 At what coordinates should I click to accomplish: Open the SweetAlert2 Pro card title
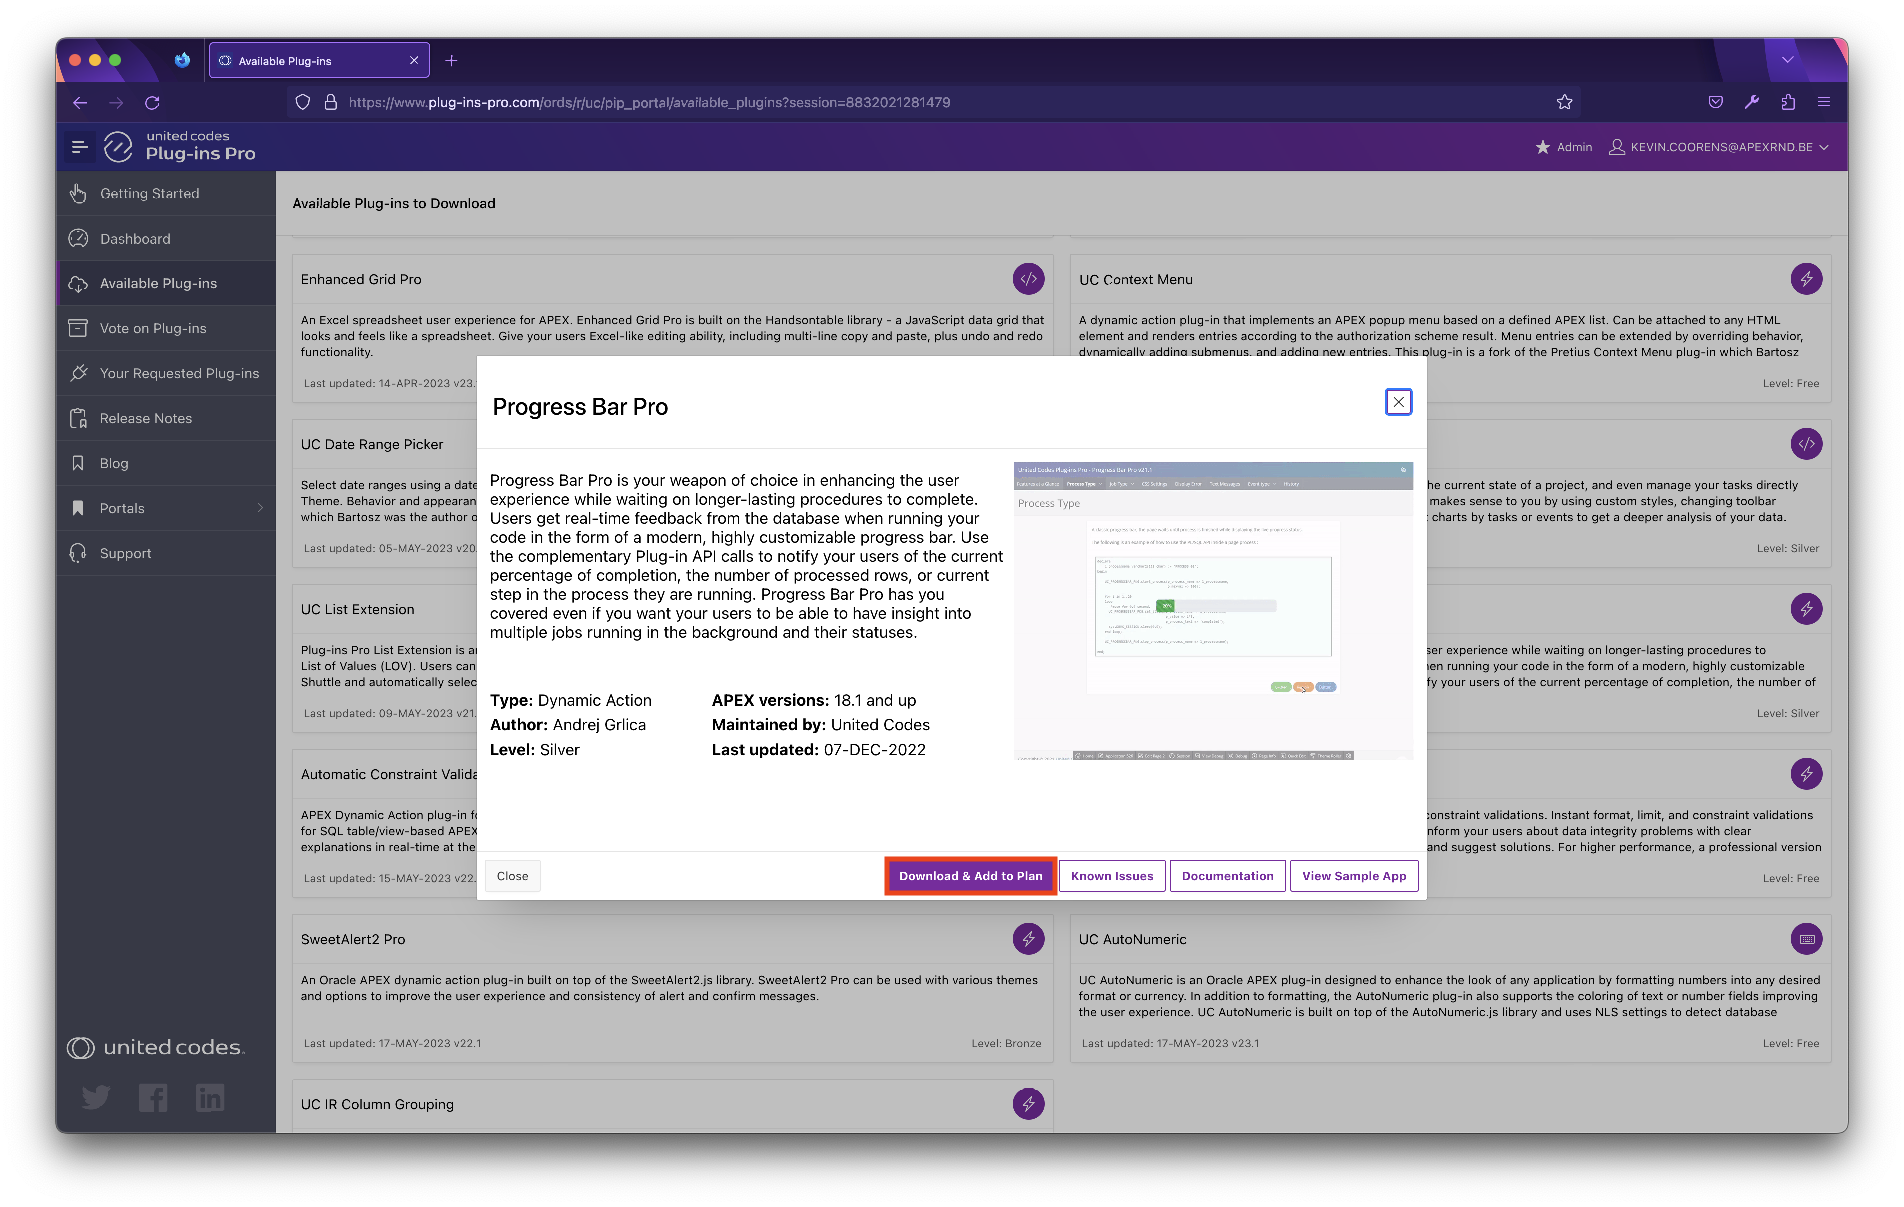click(353, 940)
